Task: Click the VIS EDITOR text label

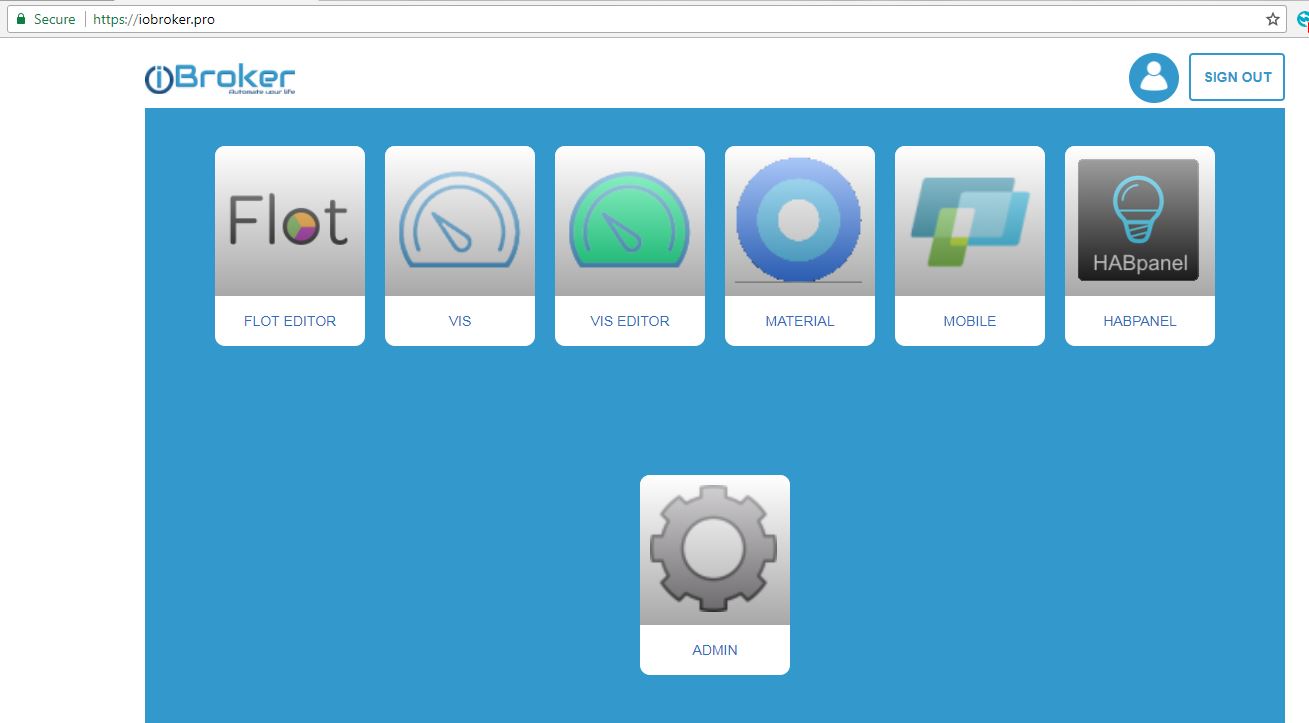Action: 629,321
